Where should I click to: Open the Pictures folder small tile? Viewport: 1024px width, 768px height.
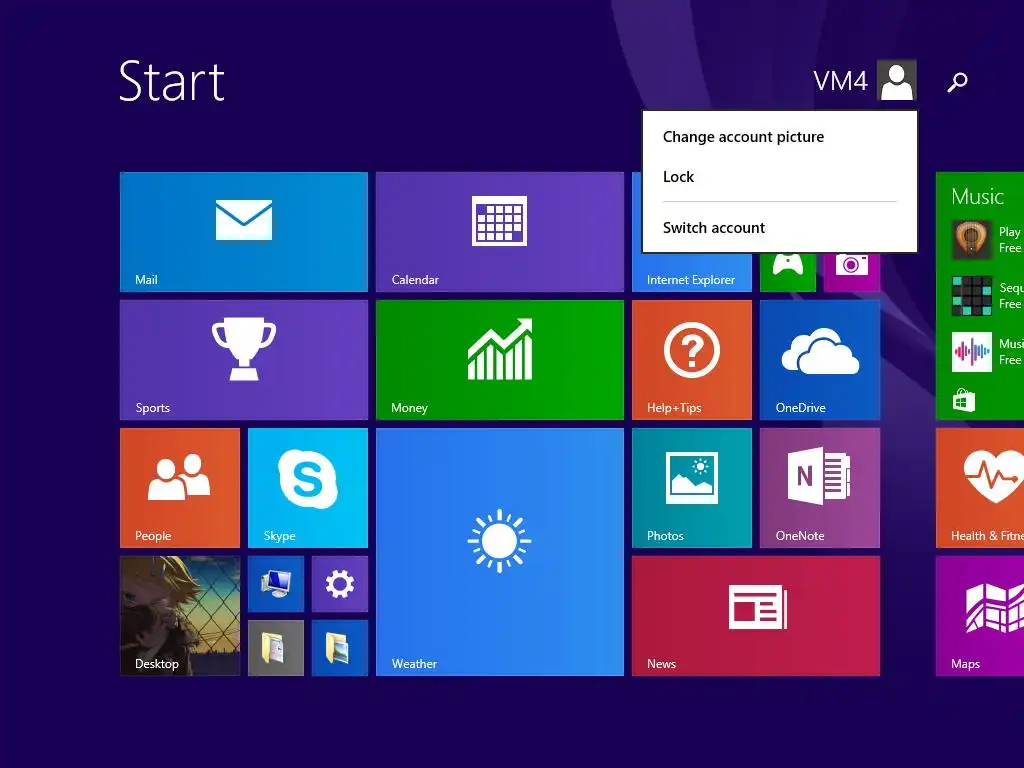(340, 648)
